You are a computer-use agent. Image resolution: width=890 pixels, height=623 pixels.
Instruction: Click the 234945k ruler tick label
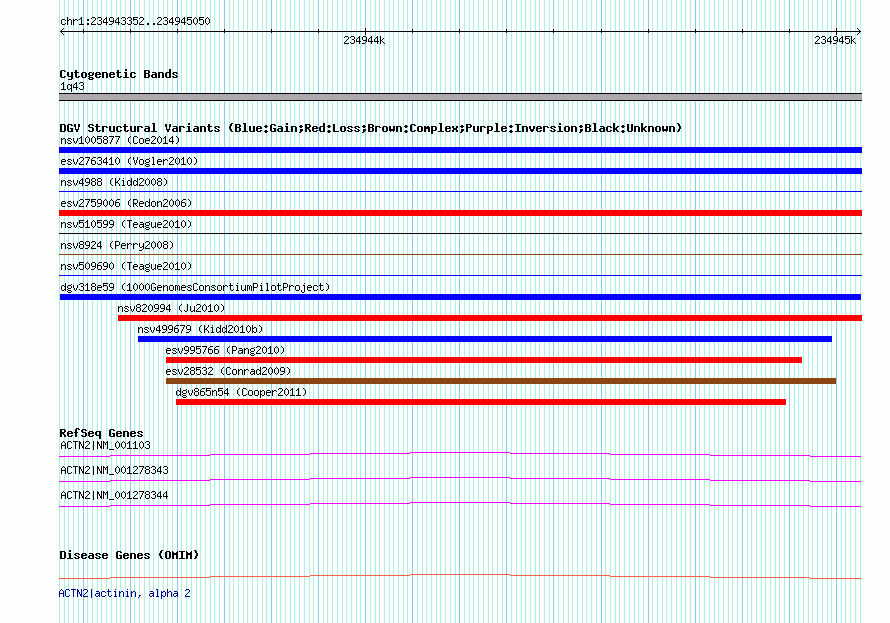tap(834, 40)
